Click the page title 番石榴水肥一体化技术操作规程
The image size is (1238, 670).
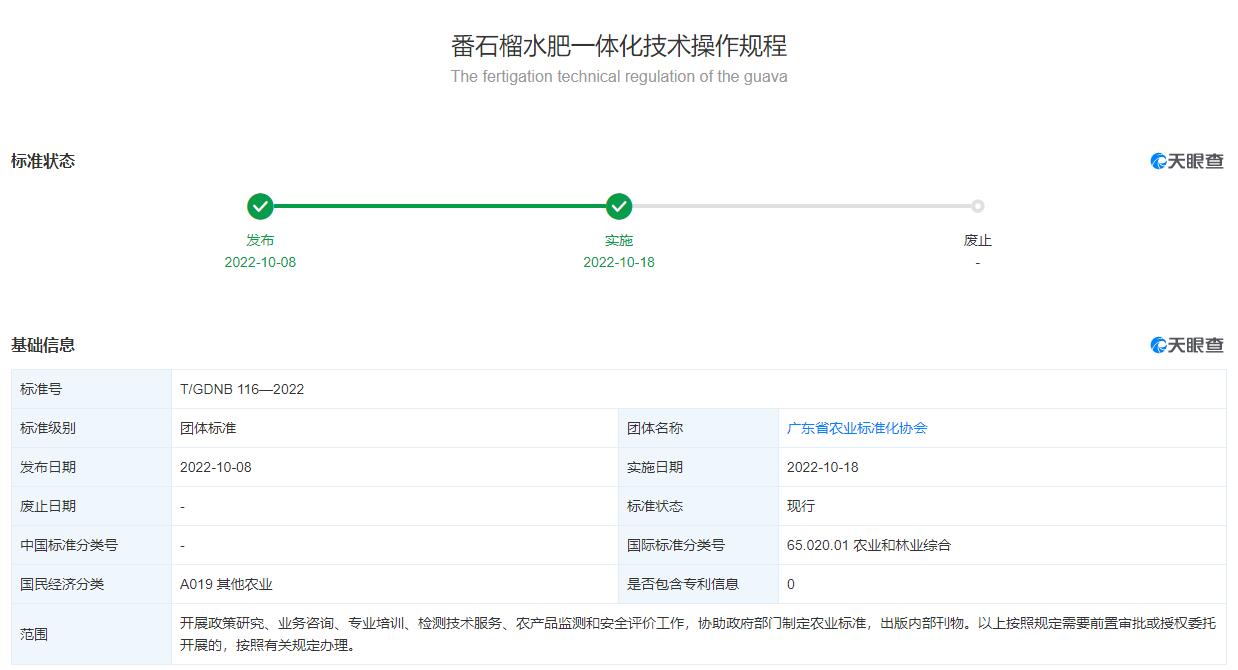(619, 46)
